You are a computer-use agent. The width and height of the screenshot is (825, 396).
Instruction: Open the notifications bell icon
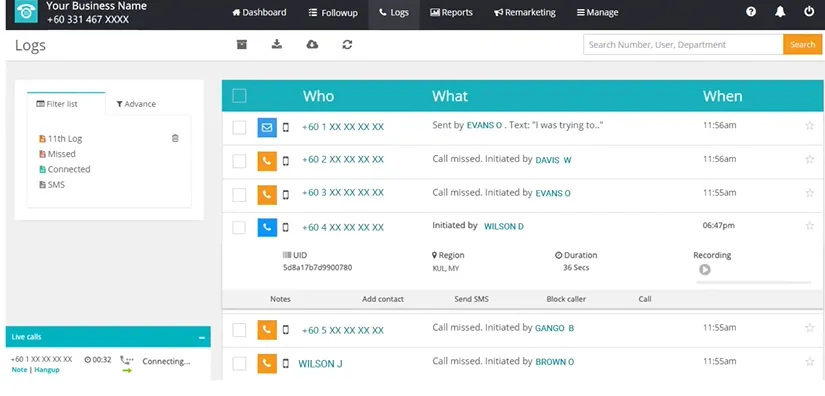coord(780,12)
